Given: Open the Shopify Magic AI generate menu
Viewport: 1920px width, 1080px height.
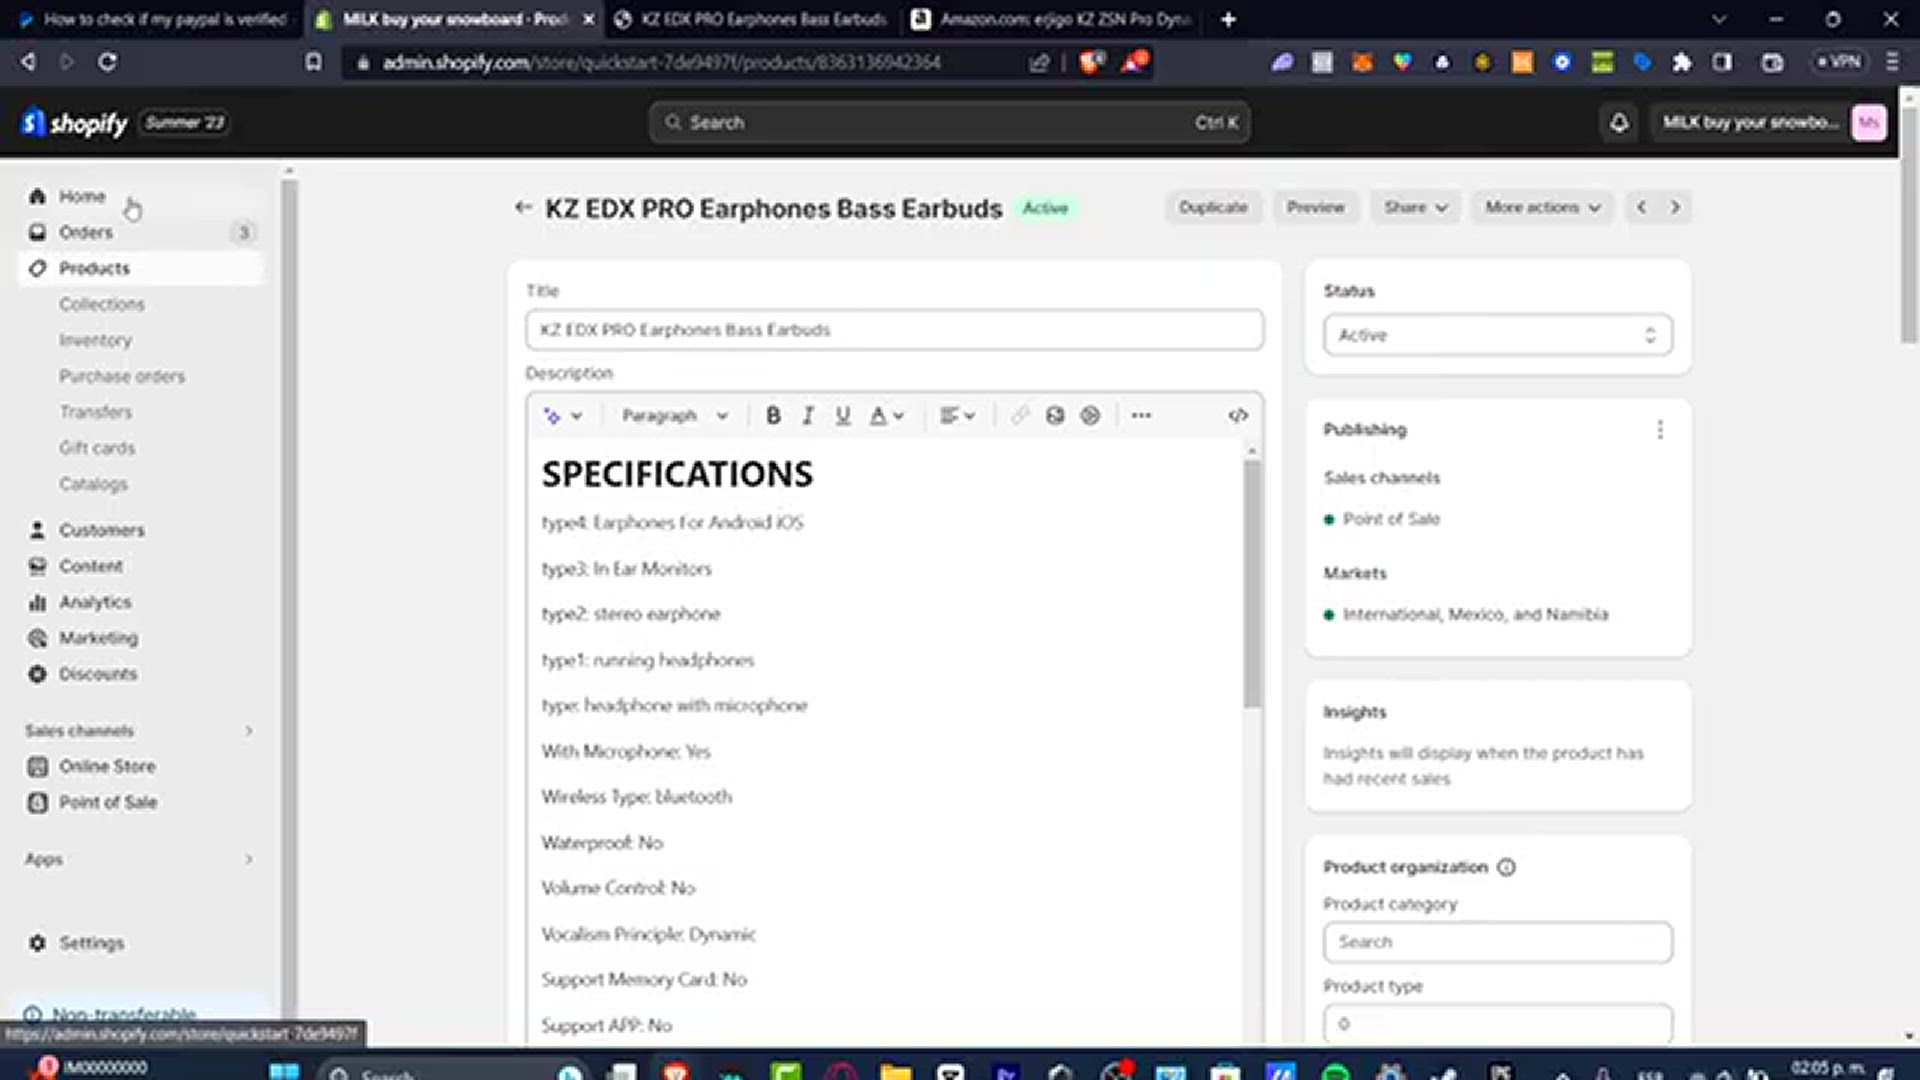Looking at the screenshot, I should pos(562,416).
